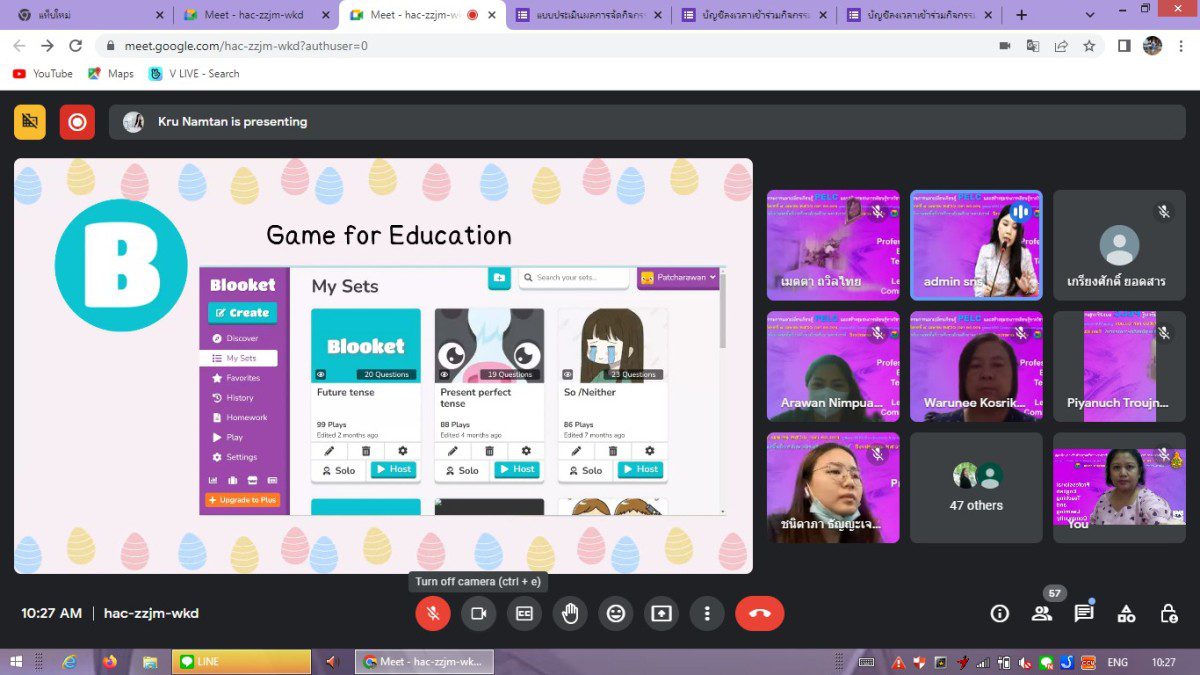1200x675 pixels.
Task: Go forward in browser history
Action: (47, 46)
